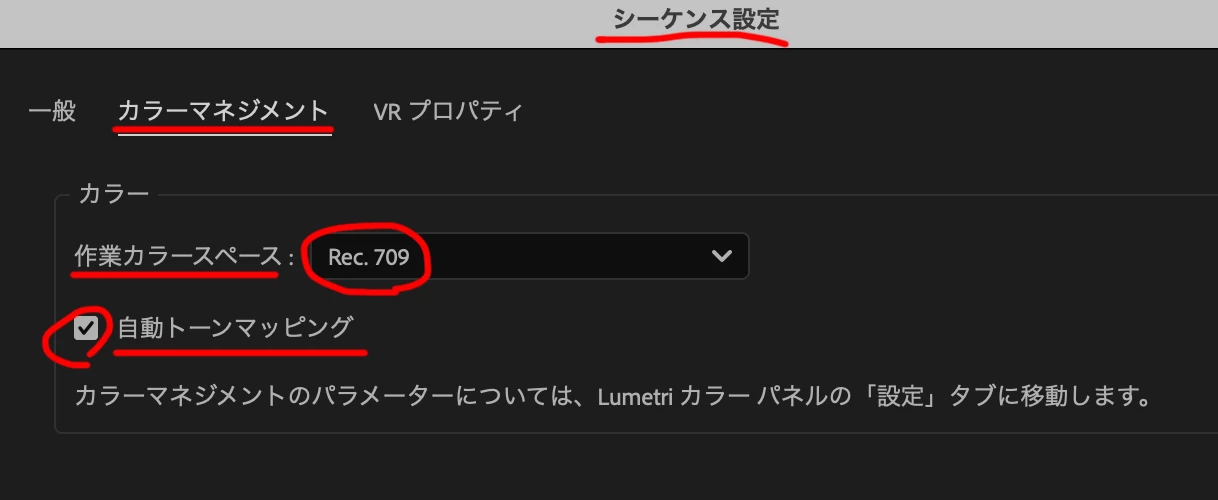1218x500 pixels.
Task: Click the Rec. 709 value text
Action: [x=369, y=257]
